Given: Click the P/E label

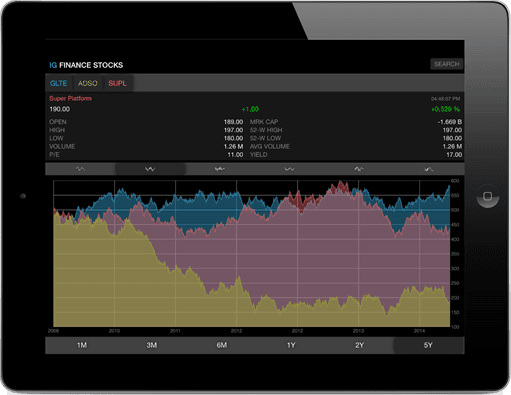Looking at the screenshot, I should [x=54, y=155].
